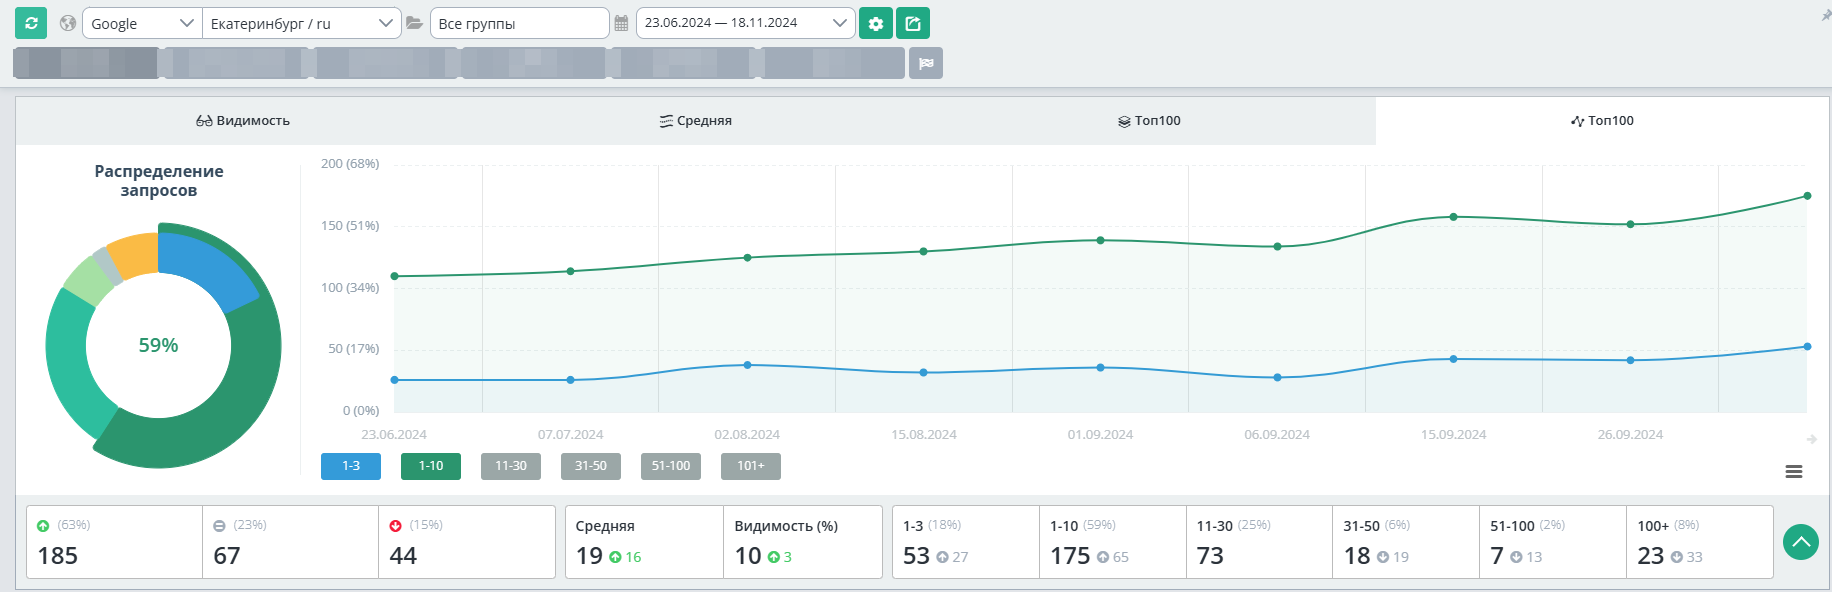Click the calendar icon beside date range
The width and height of the screenshot is (1832, 592).
621,23
